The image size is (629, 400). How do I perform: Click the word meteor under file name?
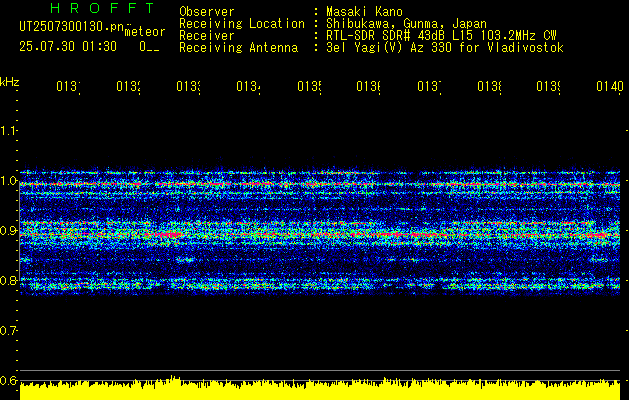click(145, 32)
